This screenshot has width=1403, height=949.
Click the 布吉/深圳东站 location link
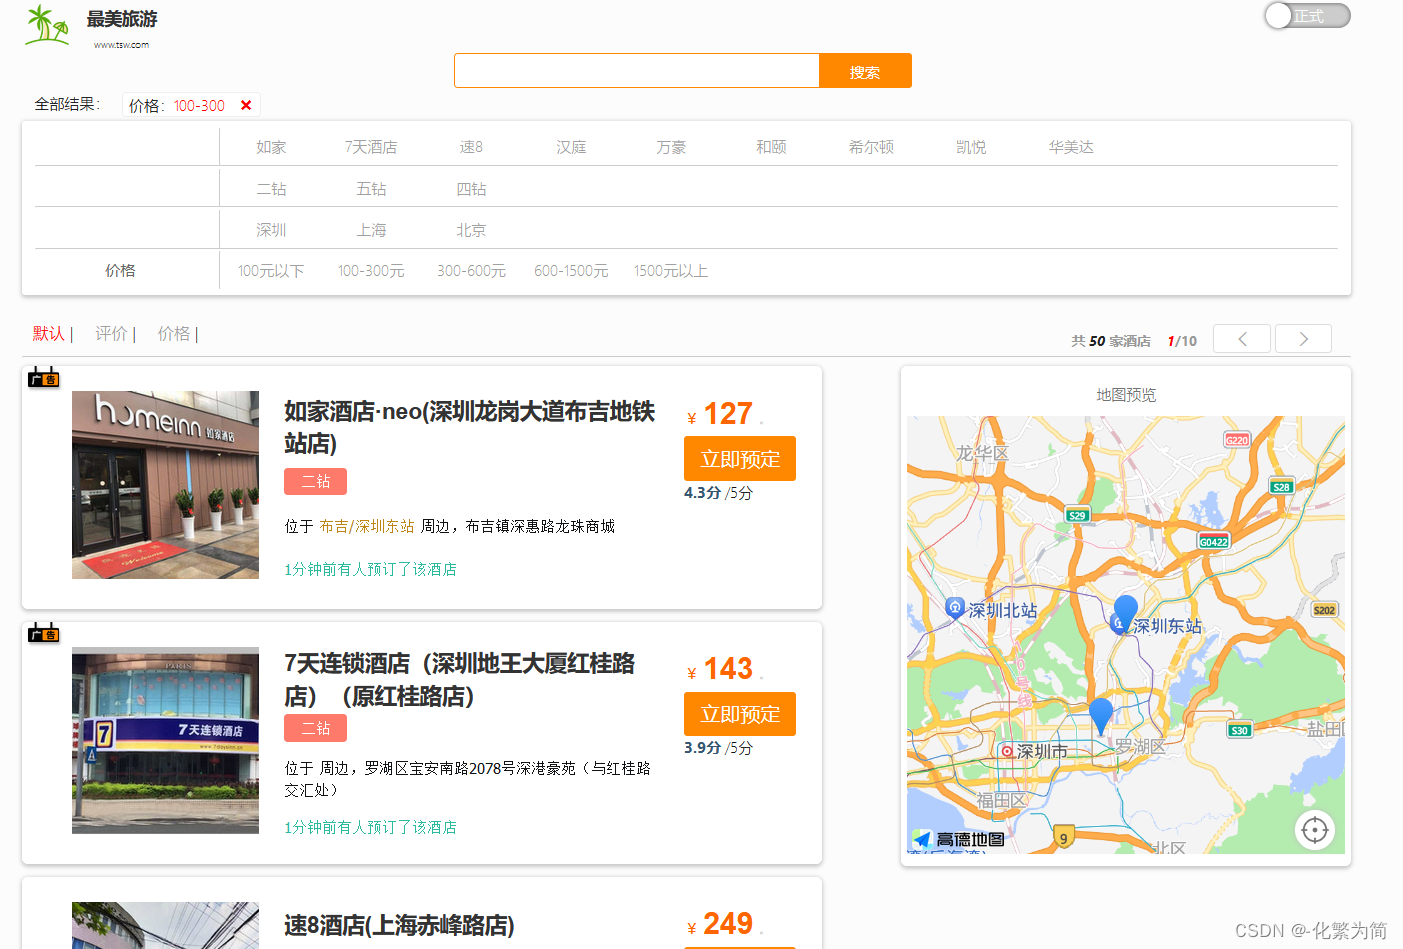pyautogui.click(x=367, y=526)
